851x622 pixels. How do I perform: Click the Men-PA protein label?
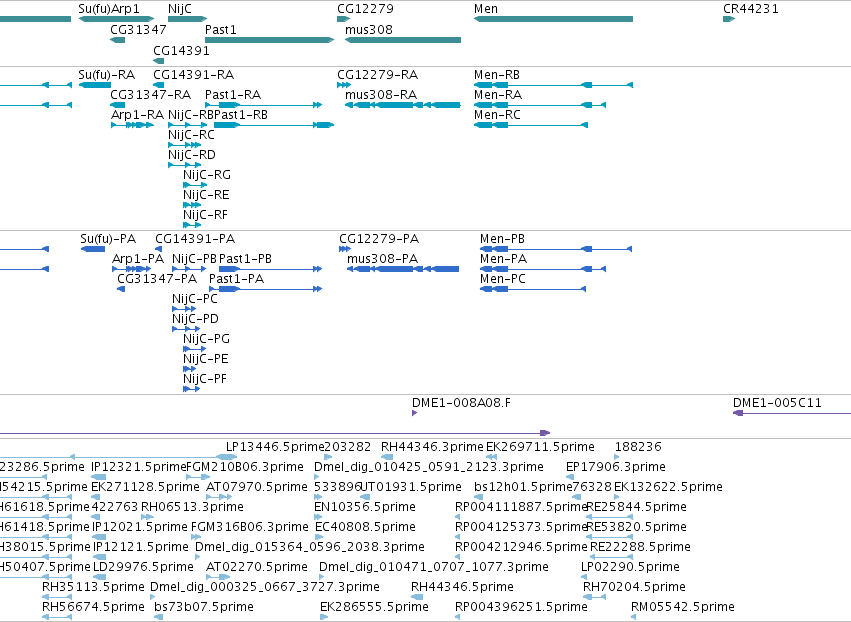click(504, 259)
